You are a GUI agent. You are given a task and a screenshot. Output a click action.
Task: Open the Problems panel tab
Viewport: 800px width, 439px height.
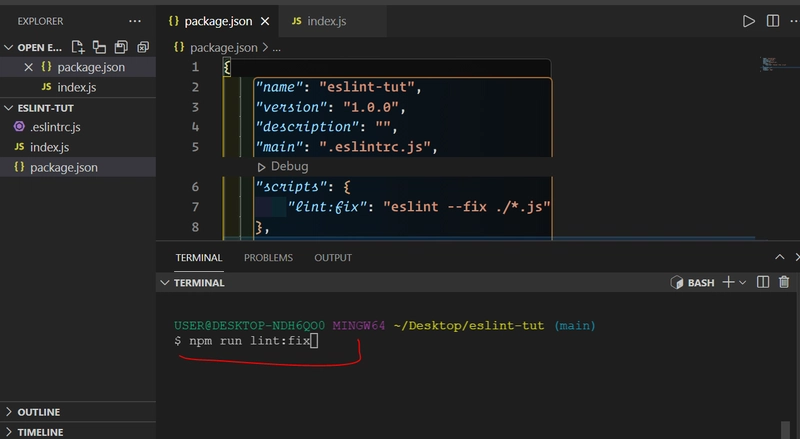tap(268, 257)
